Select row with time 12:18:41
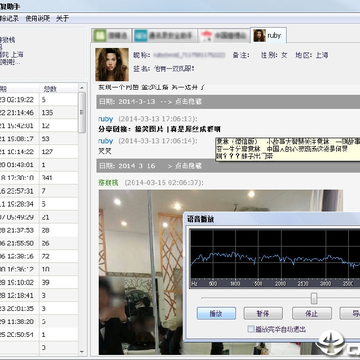360x360 pixels. [39, 295]
